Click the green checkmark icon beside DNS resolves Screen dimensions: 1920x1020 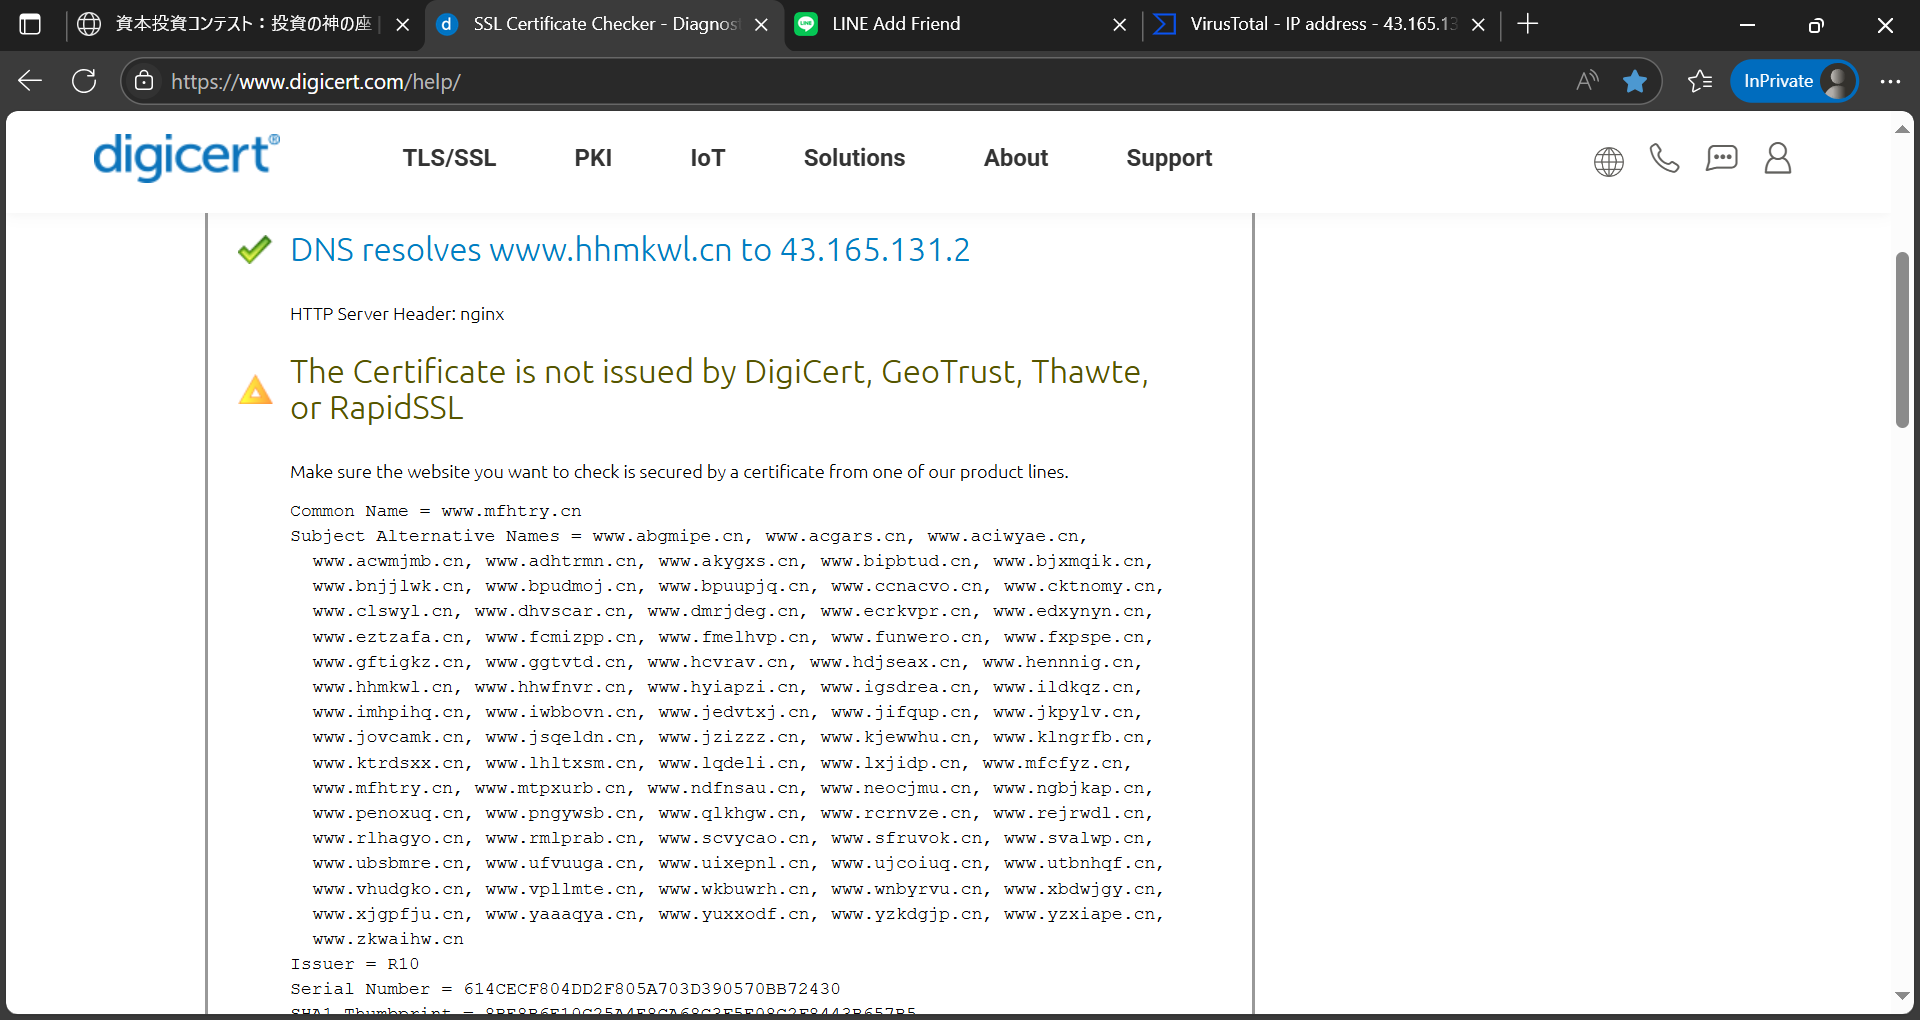tap(255, 249)
